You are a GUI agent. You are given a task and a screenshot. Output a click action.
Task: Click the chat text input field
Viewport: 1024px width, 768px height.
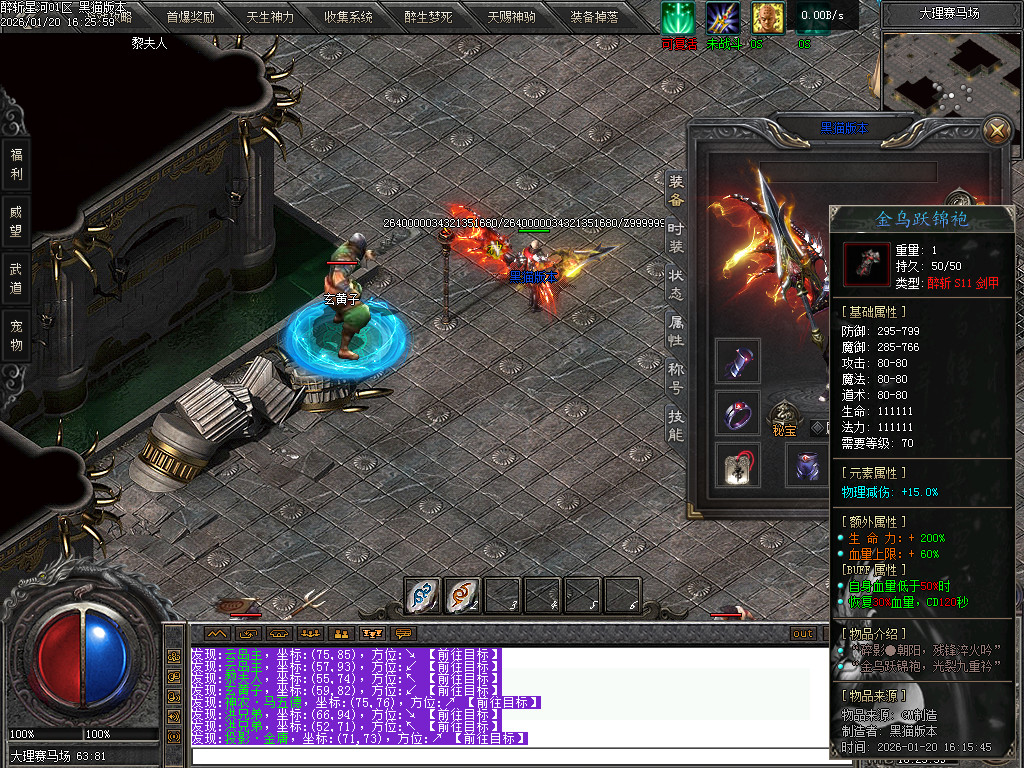point(500,755)
